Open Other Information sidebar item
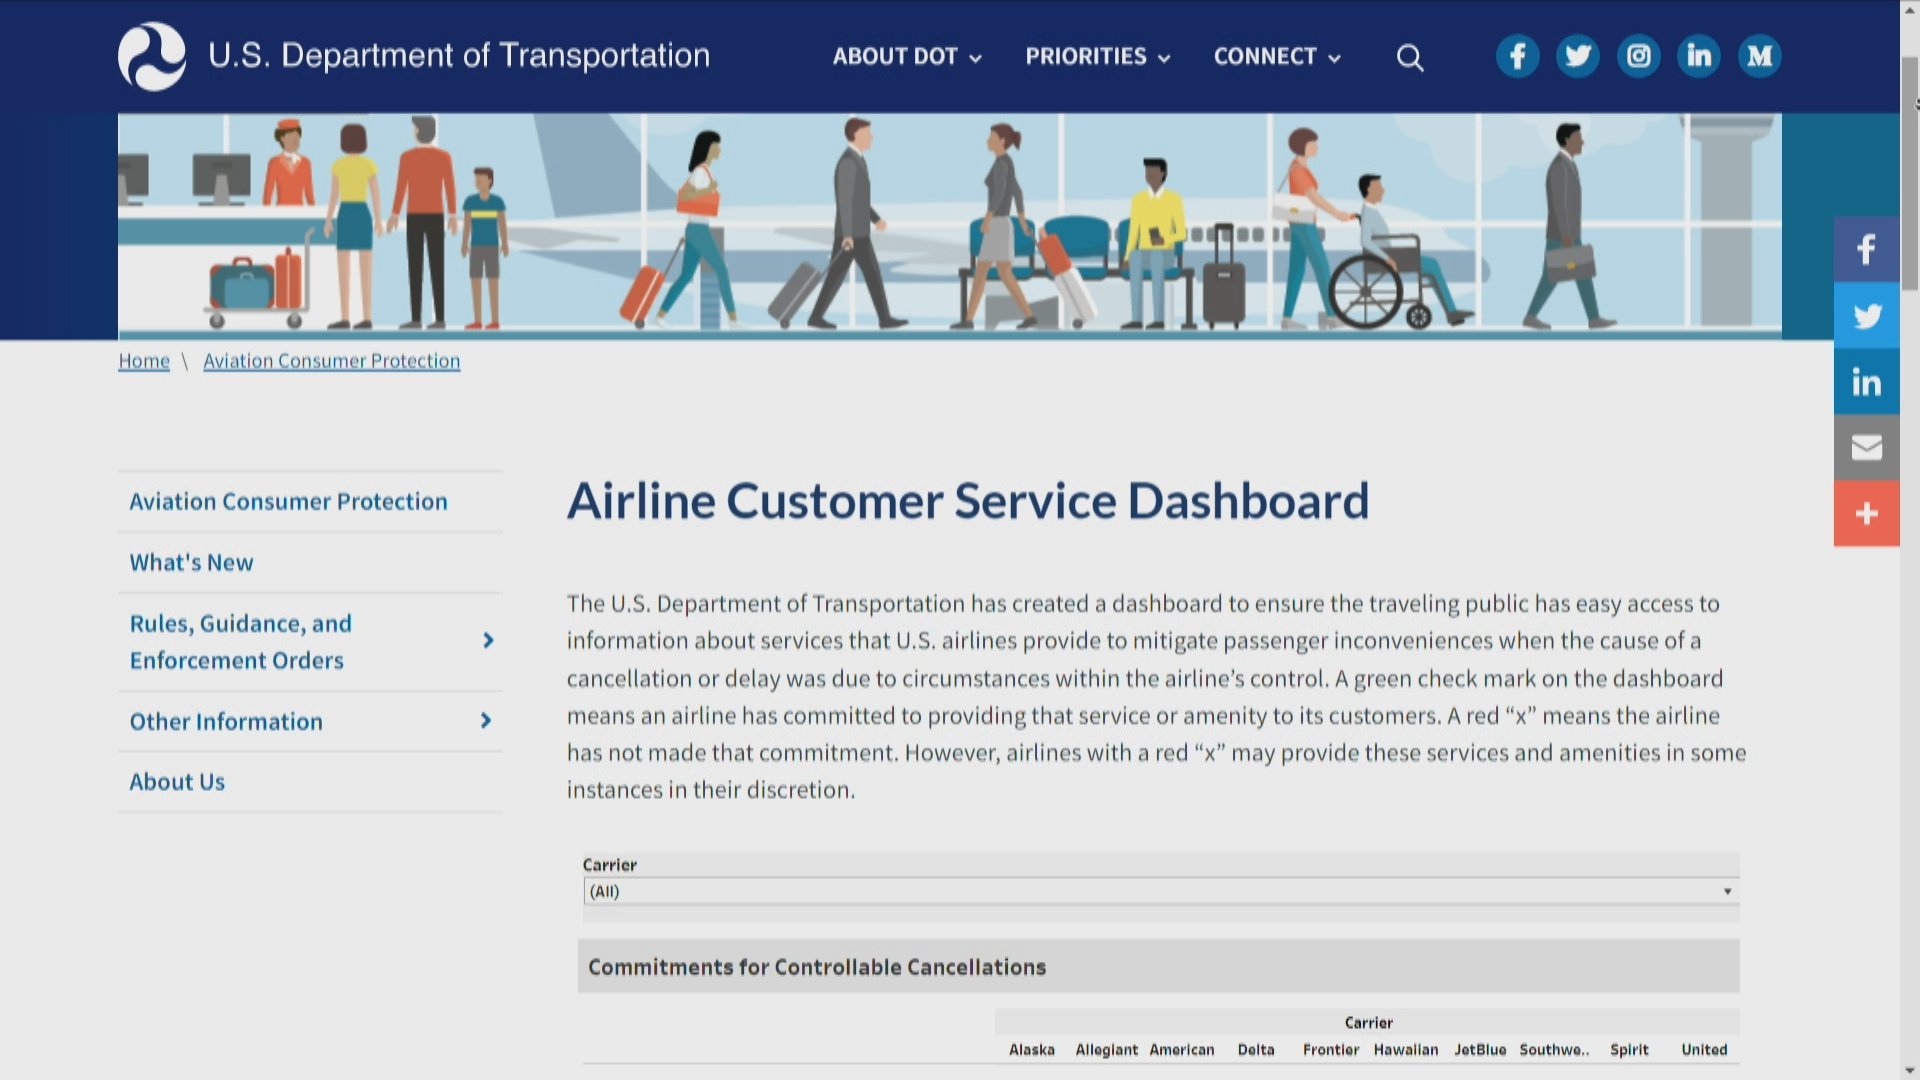The height and width of the screenshot is (1080, 1920). pos(226,721)
